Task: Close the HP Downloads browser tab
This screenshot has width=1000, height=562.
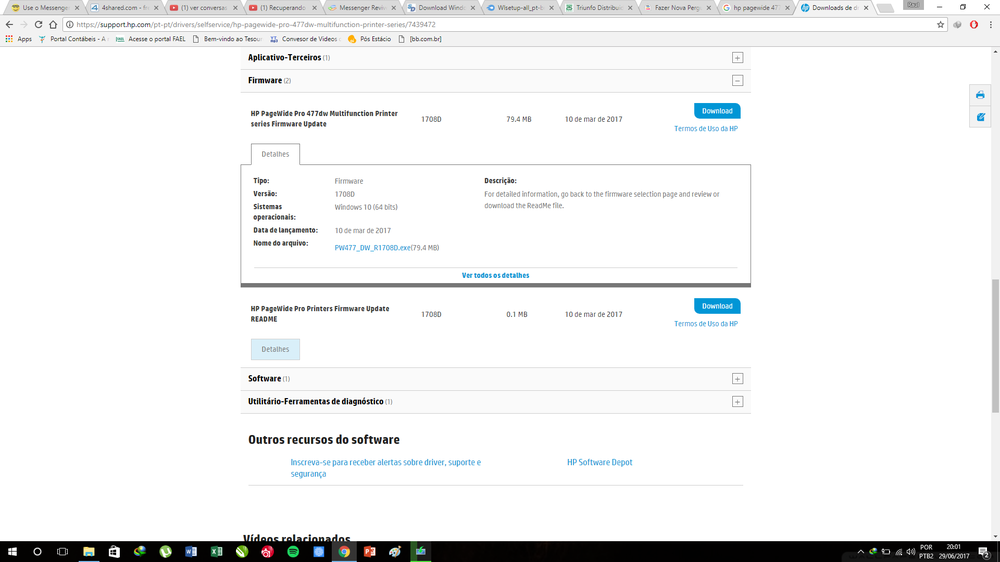Action: tap(866, 8)
